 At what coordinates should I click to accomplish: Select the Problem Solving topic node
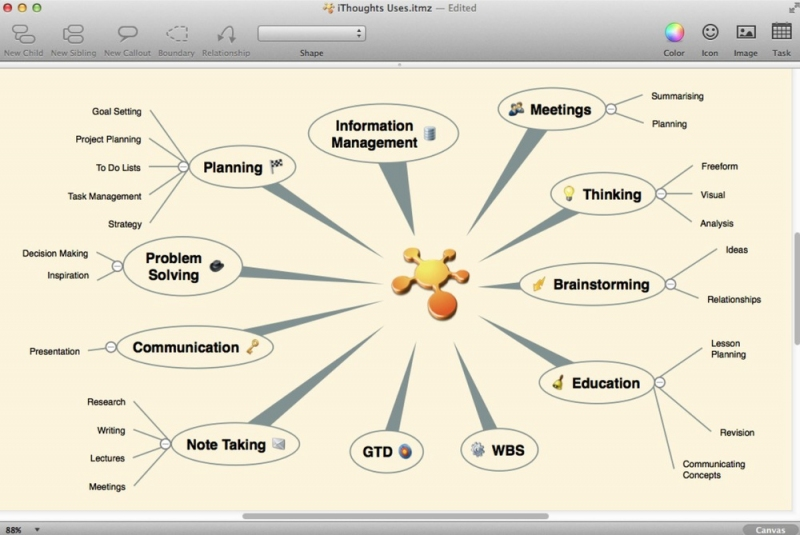[182, 266]
